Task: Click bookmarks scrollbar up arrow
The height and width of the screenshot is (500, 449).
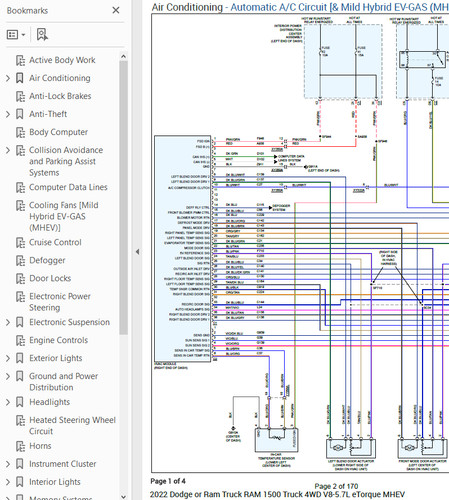Action: tap(123, 56)
